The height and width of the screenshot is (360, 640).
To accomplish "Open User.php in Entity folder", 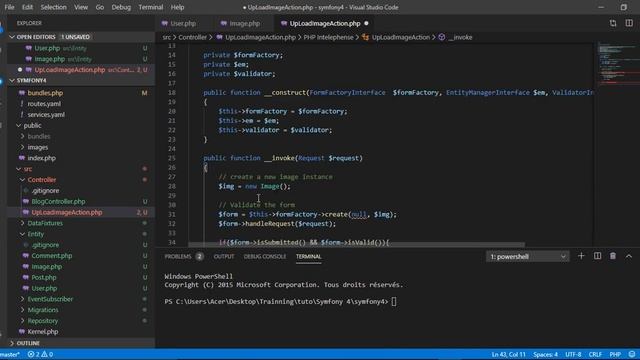I will (44, 288).
